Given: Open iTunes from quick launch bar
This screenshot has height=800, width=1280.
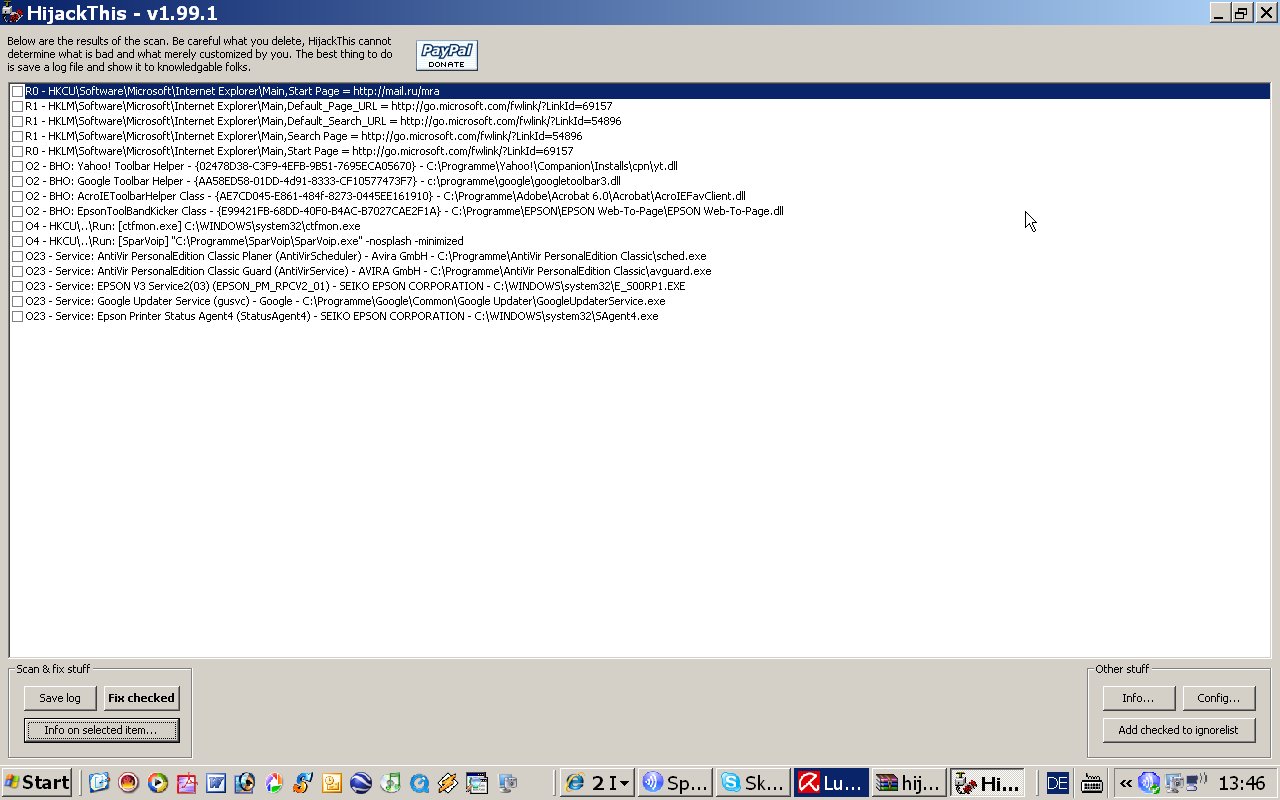Looking at the screenshot, I should (390, 783).
